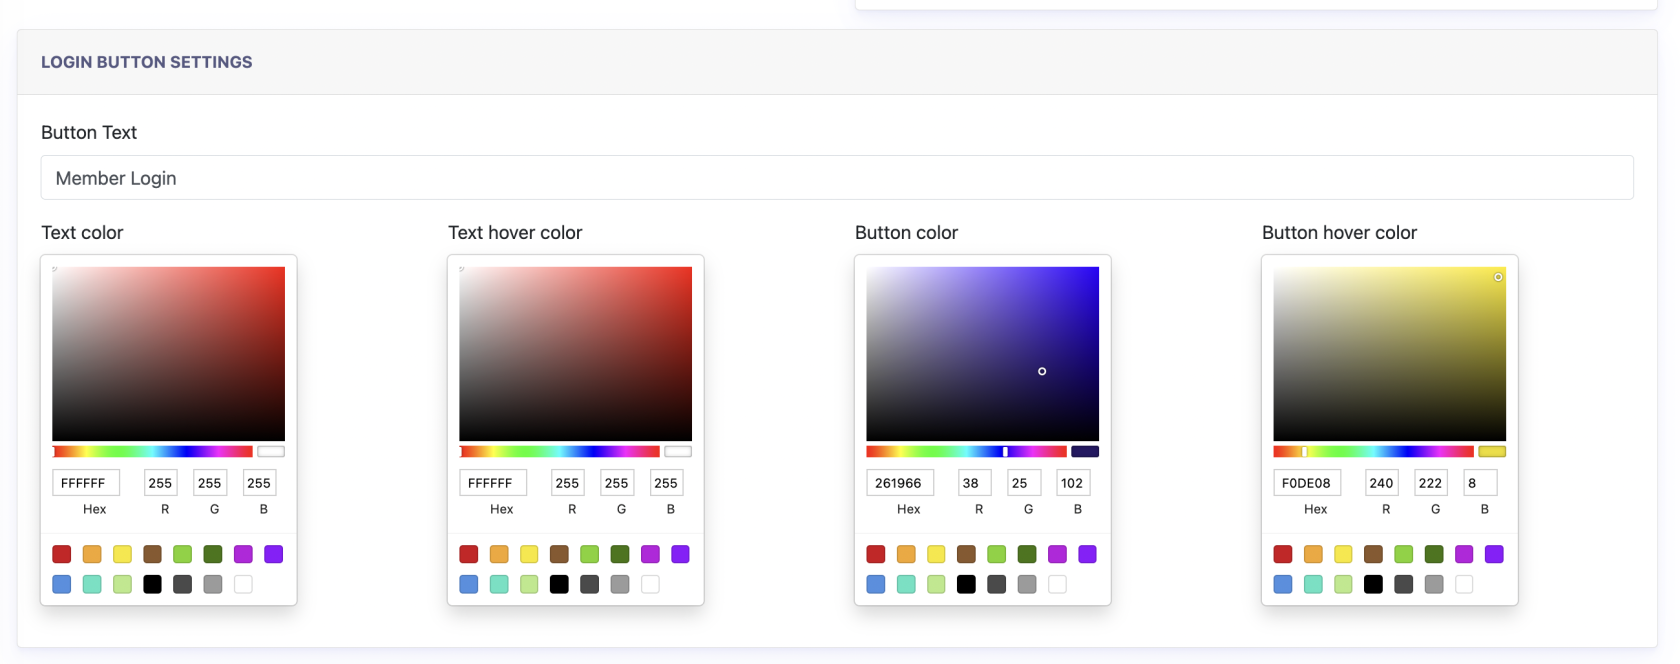Click the R field showing 38 in Button color
The height and width of the screenshot is (664, 1680).
point(975,483)
